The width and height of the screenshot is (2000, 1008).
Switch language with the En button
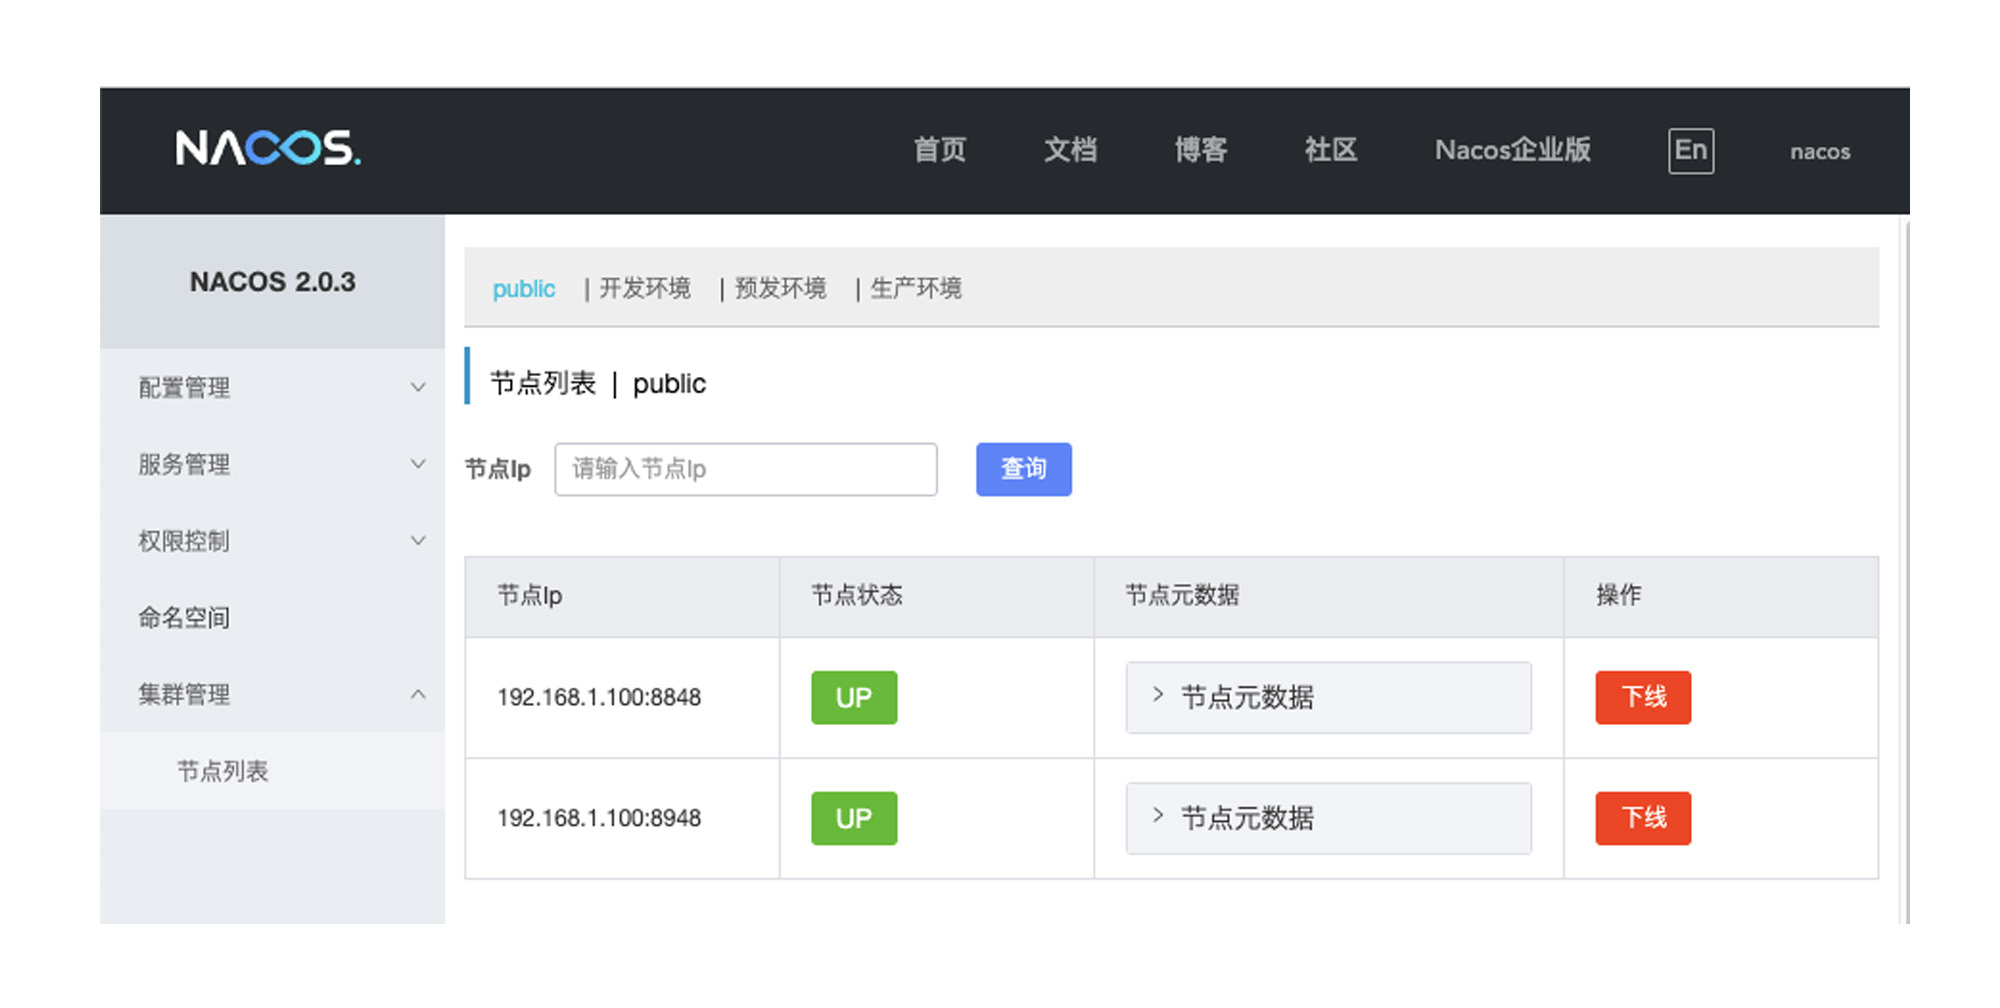click(x=1690, y=151)
